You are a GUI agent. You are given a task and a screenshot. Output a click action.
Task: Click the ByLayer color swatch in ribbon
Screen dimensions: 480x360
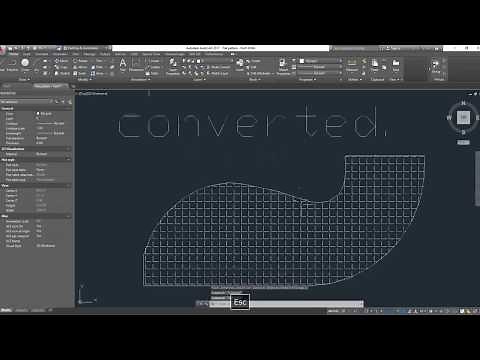coord(302,61)
